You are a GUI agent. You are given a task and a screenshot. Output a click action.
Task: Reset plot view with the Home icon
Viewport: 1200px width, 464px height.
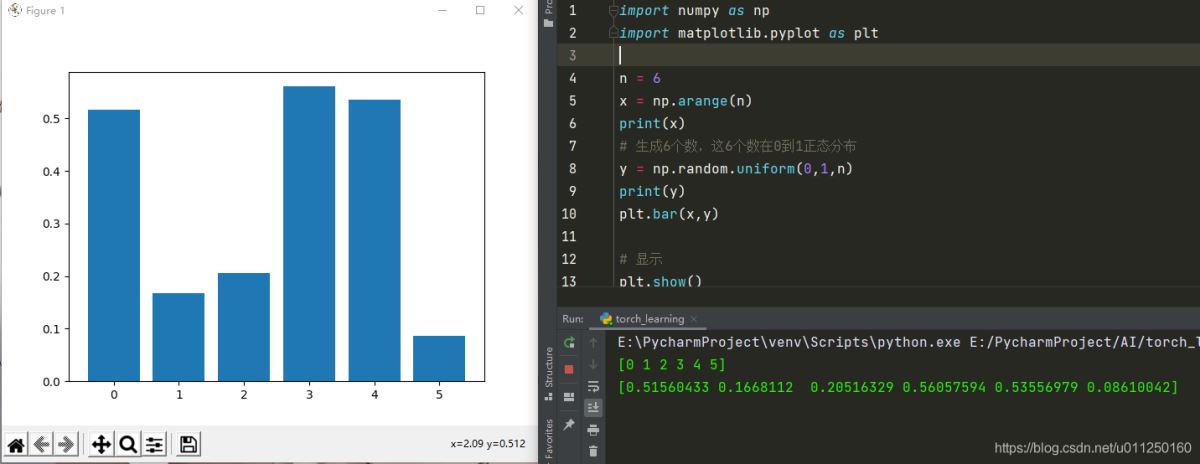tap(16, 444)
